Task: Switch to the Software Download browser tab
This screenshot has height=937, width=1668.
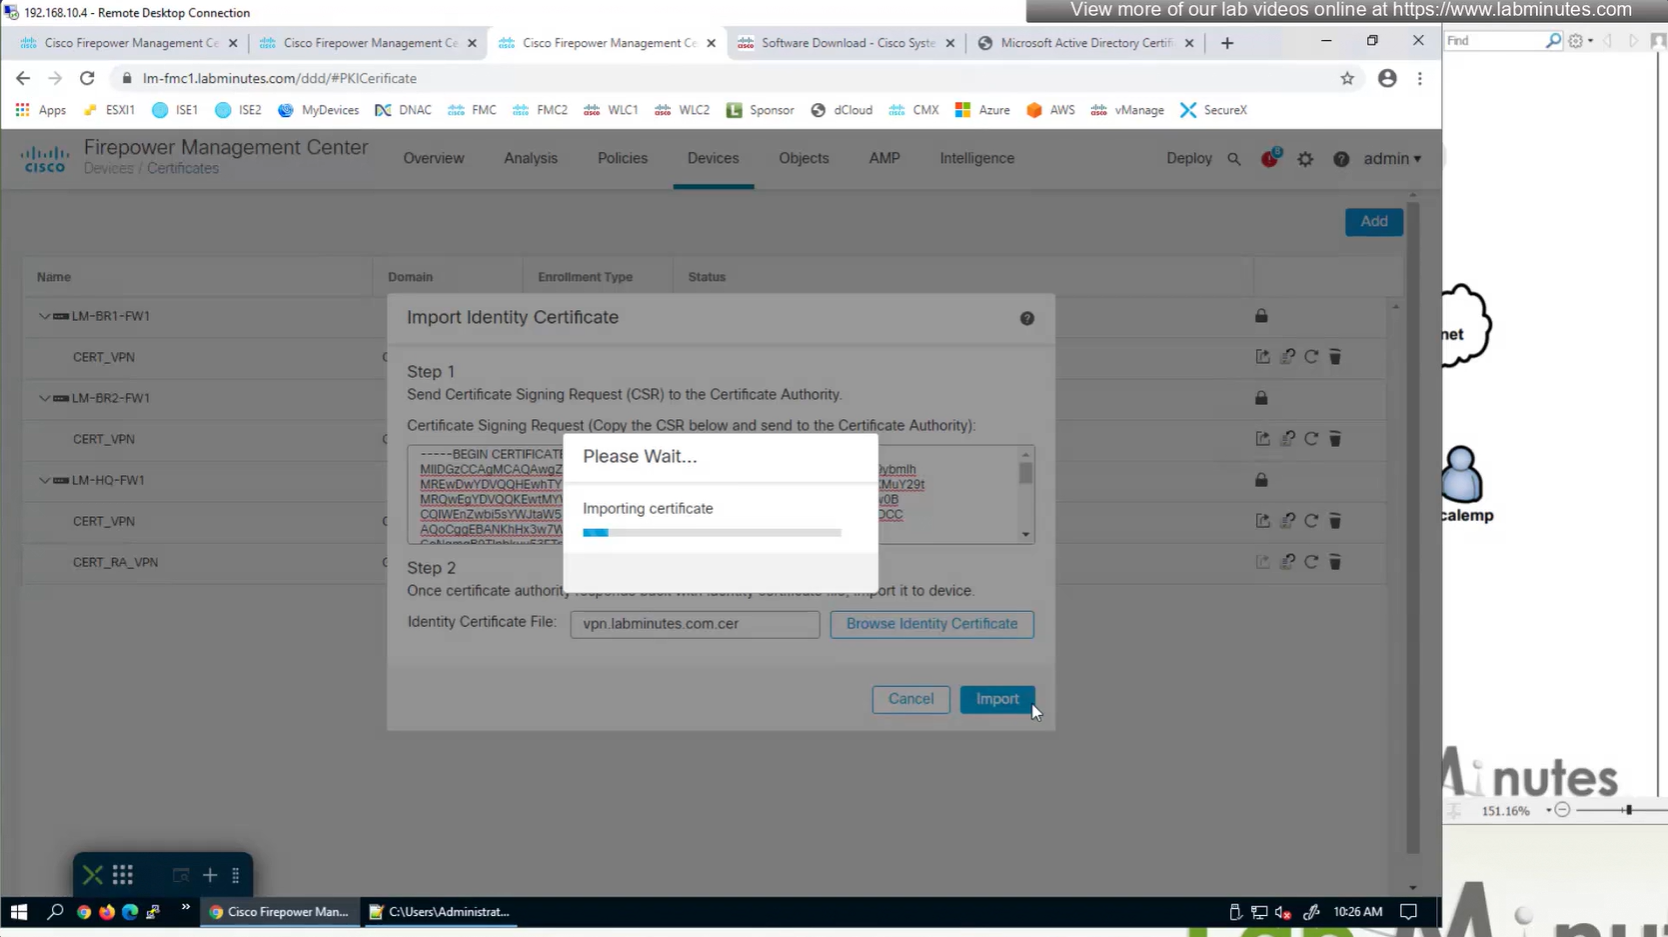Action: point(846,43)
